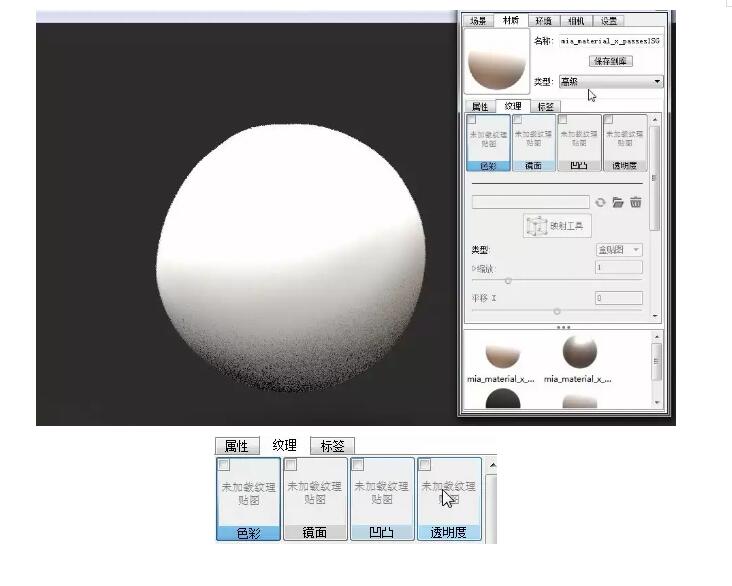Click the texture settings scroll-down arrow

(x=655, y=316)
